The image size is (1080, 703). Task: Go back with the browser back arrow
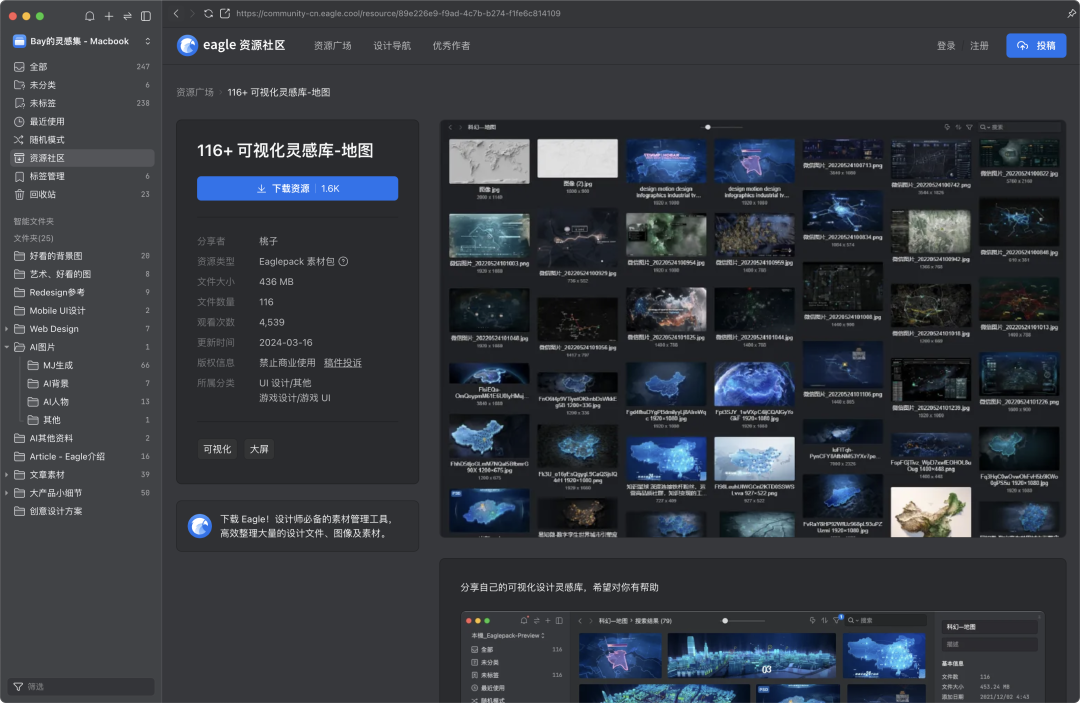tap(176, 13)
